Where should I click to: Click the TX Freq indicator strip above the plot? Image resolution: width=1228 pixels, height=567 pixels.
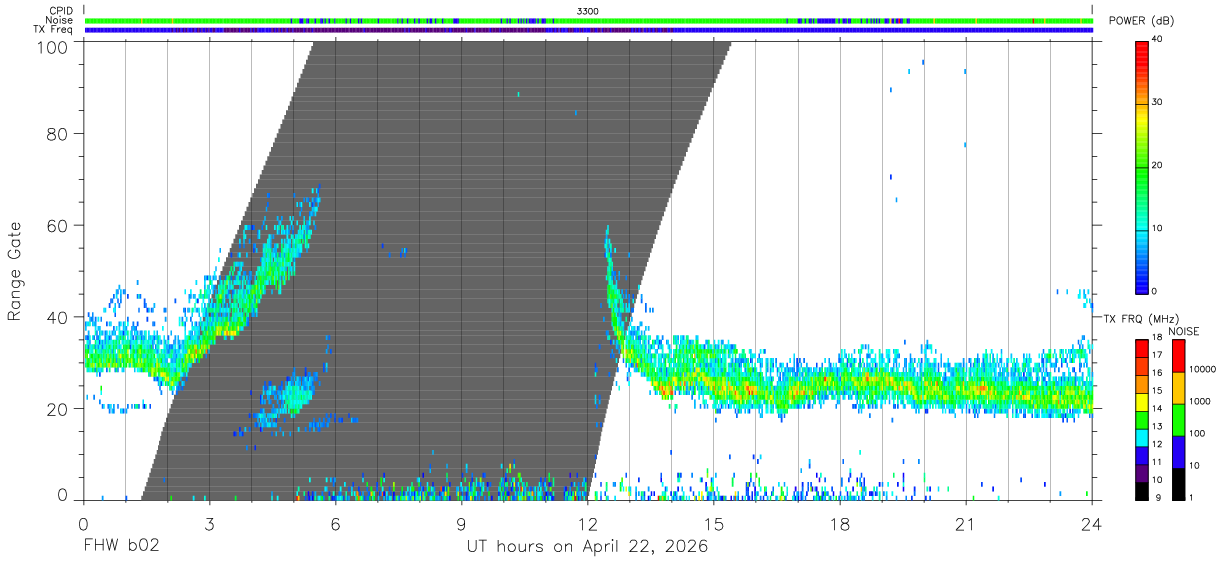[588, 30]
